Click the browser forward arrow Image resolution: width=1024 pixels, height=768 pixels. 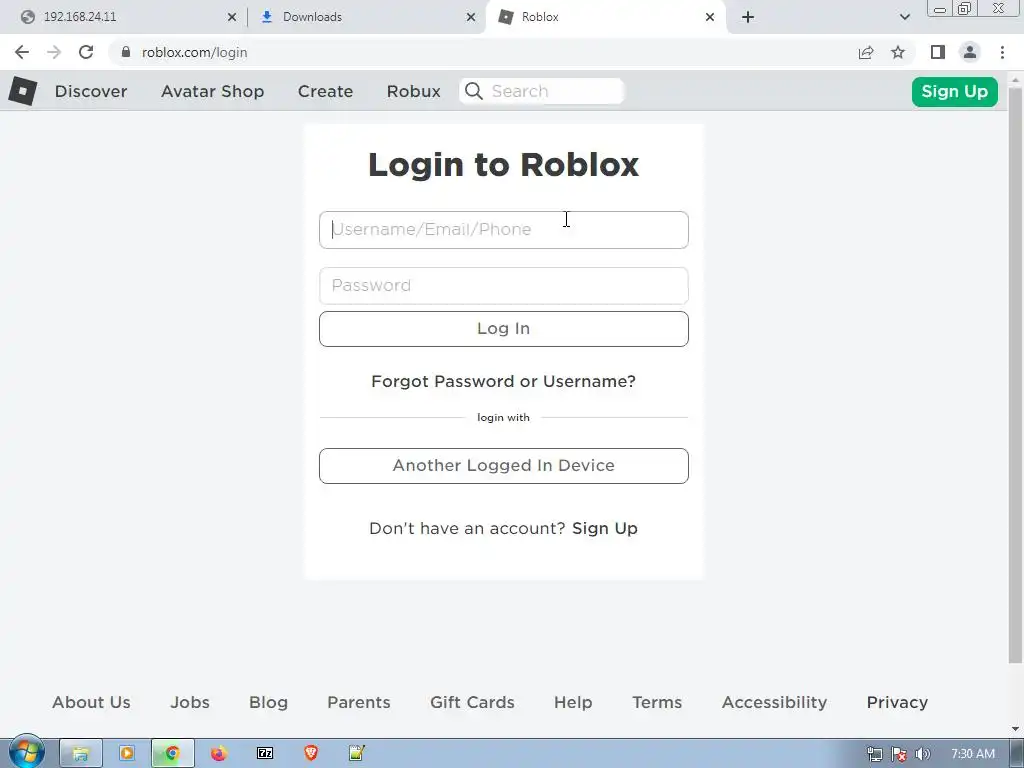coord(54,52)
